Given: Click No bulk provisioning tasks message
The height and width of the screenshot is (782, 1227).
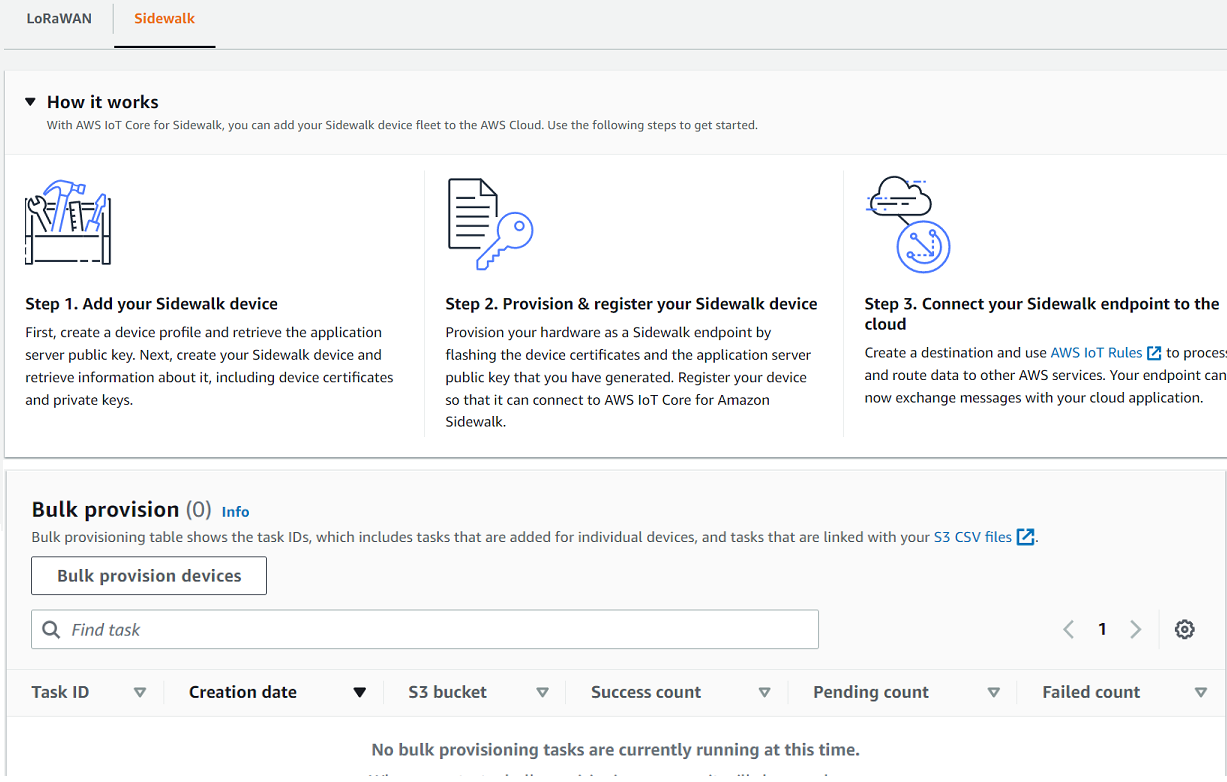Looking at the screenshot, I should [615, 750].
